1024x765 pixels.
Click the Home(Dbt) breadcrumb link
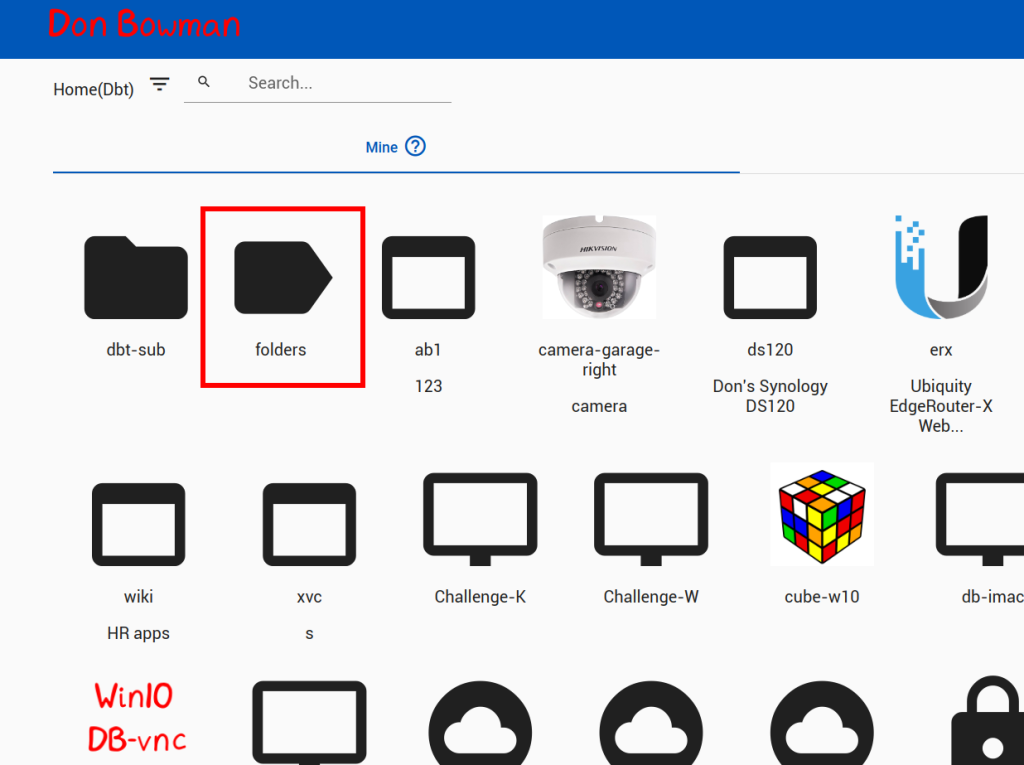(x=93, y=89)
